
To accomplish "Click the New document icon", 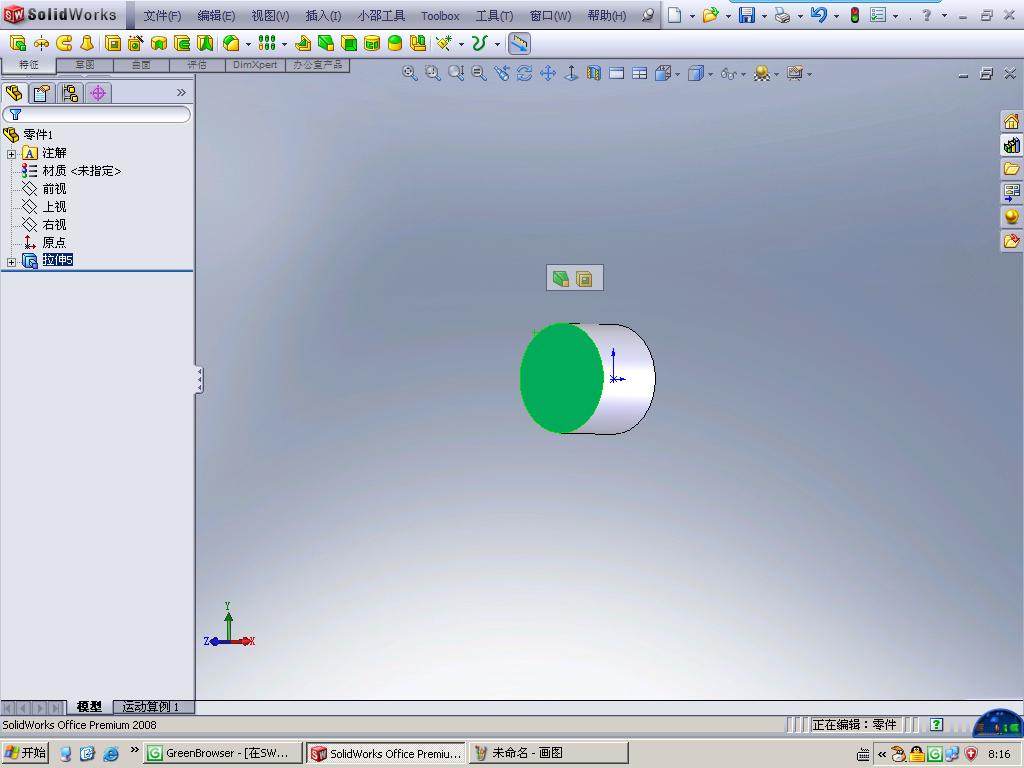I will tap(674, 15).
